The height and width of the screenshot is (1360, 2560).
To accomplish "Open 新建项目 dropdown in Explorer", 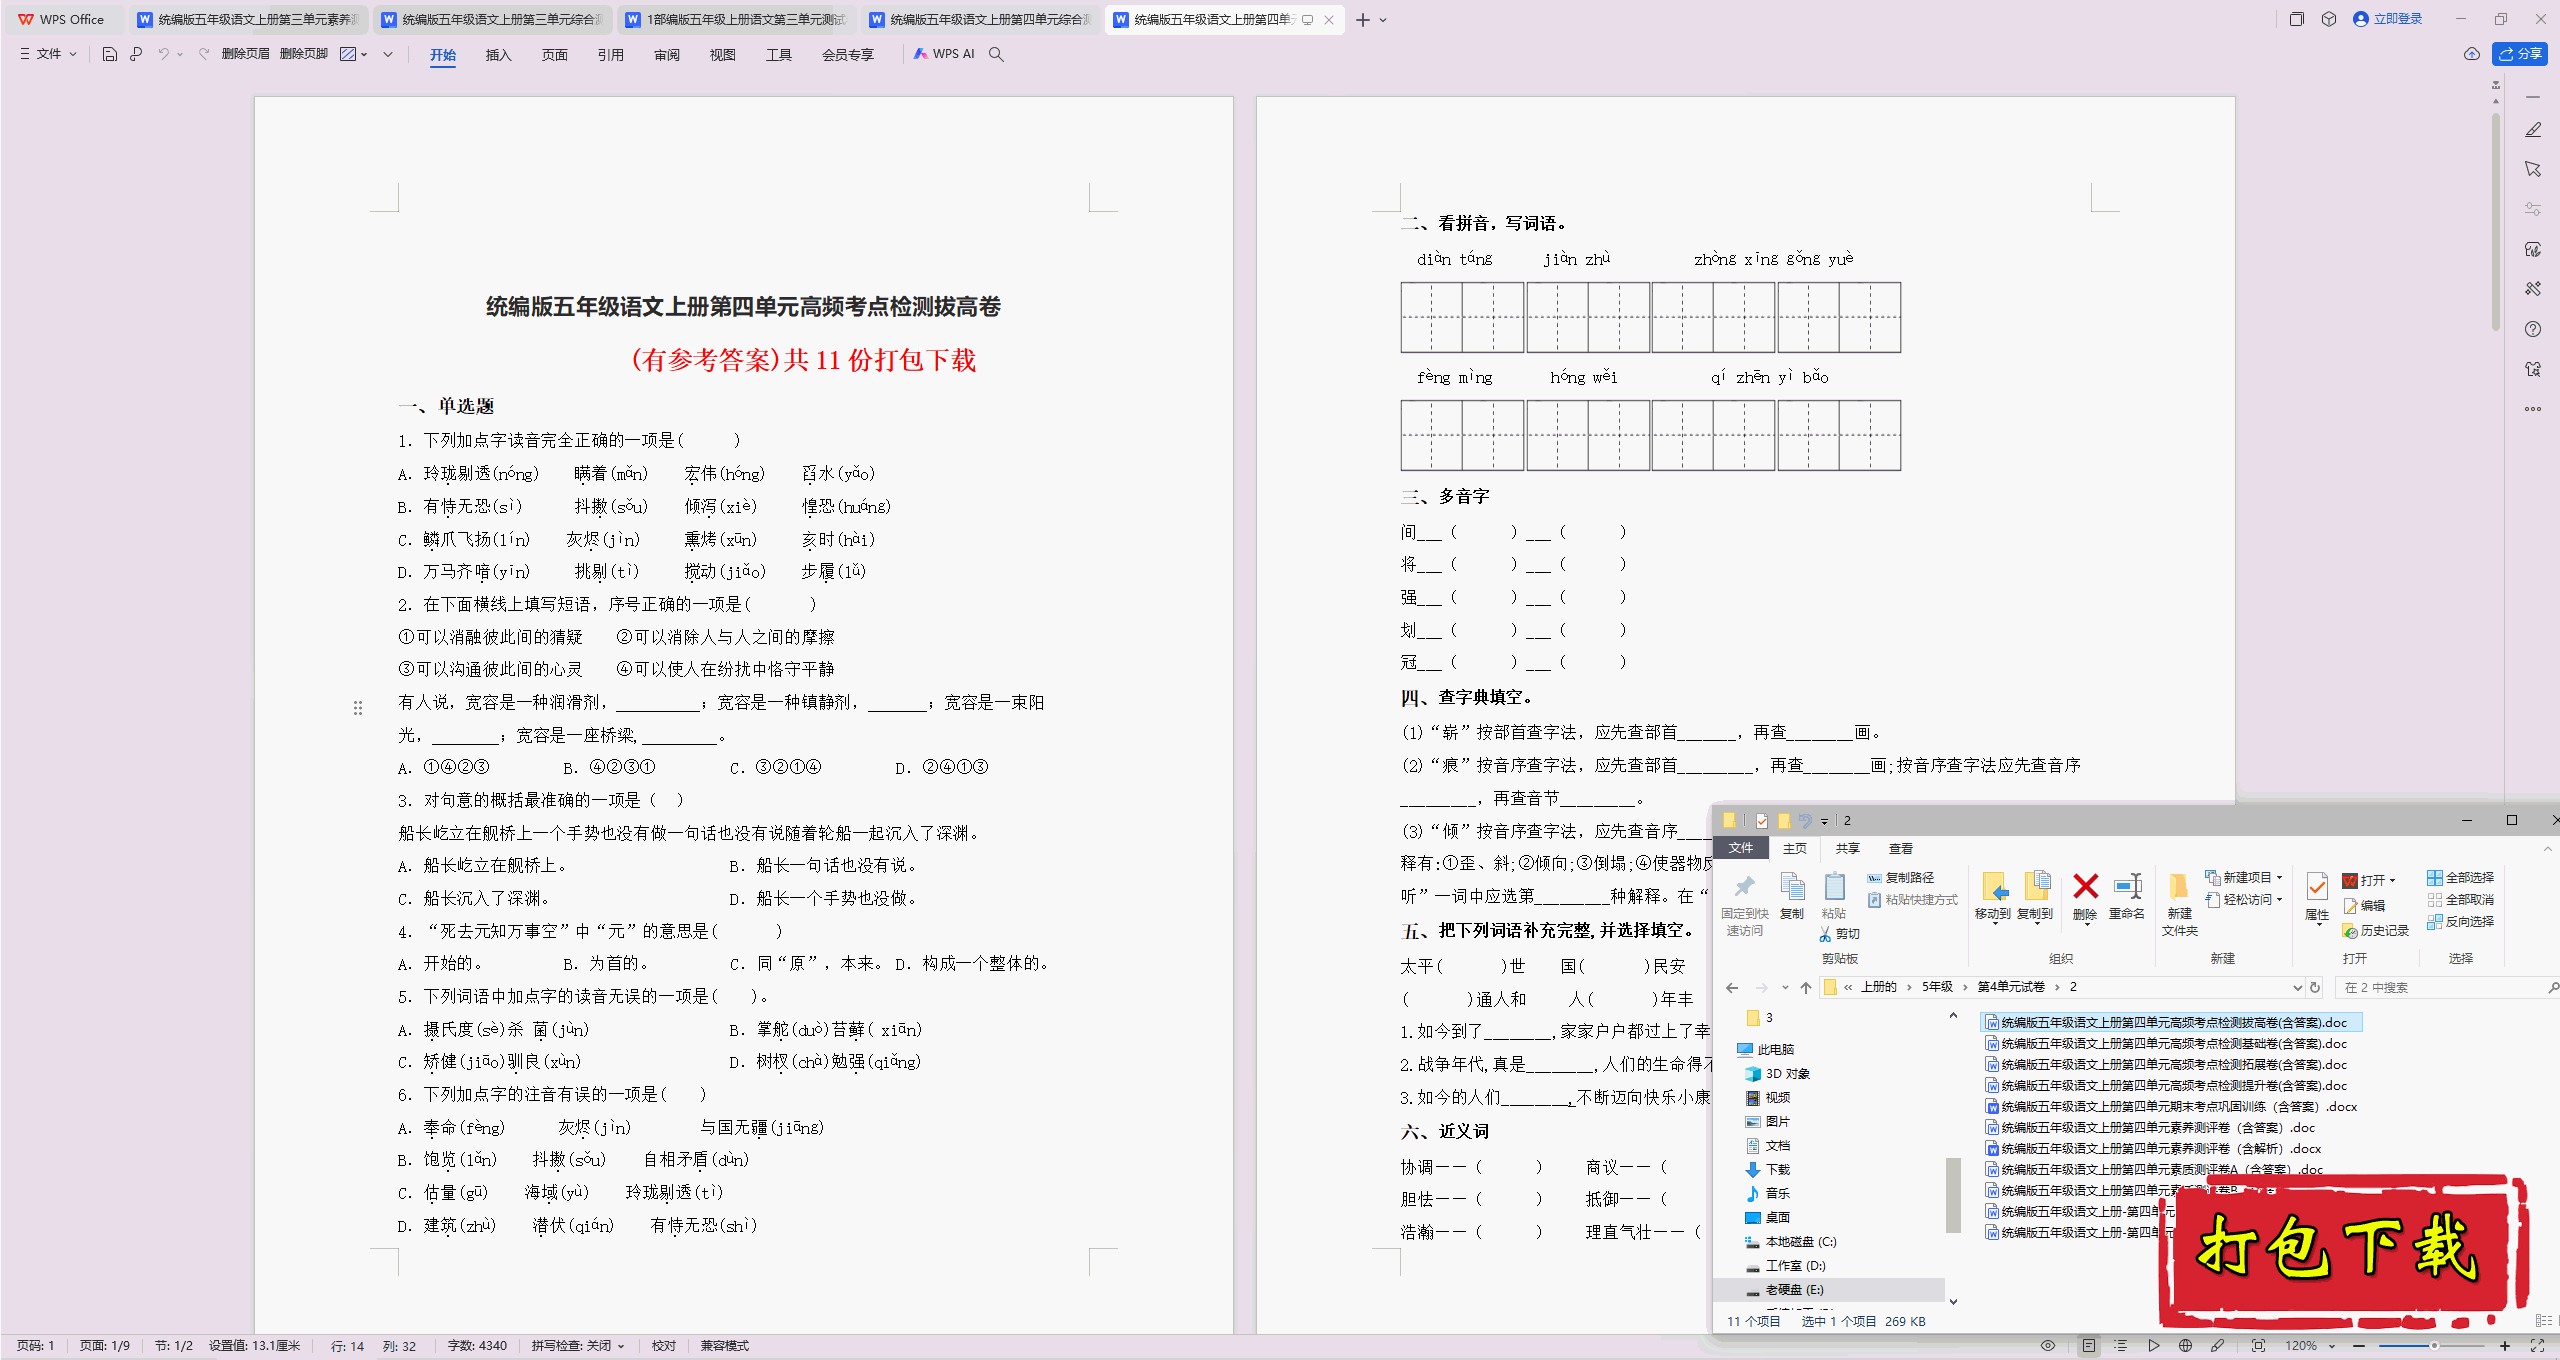I will [2244, 878].
